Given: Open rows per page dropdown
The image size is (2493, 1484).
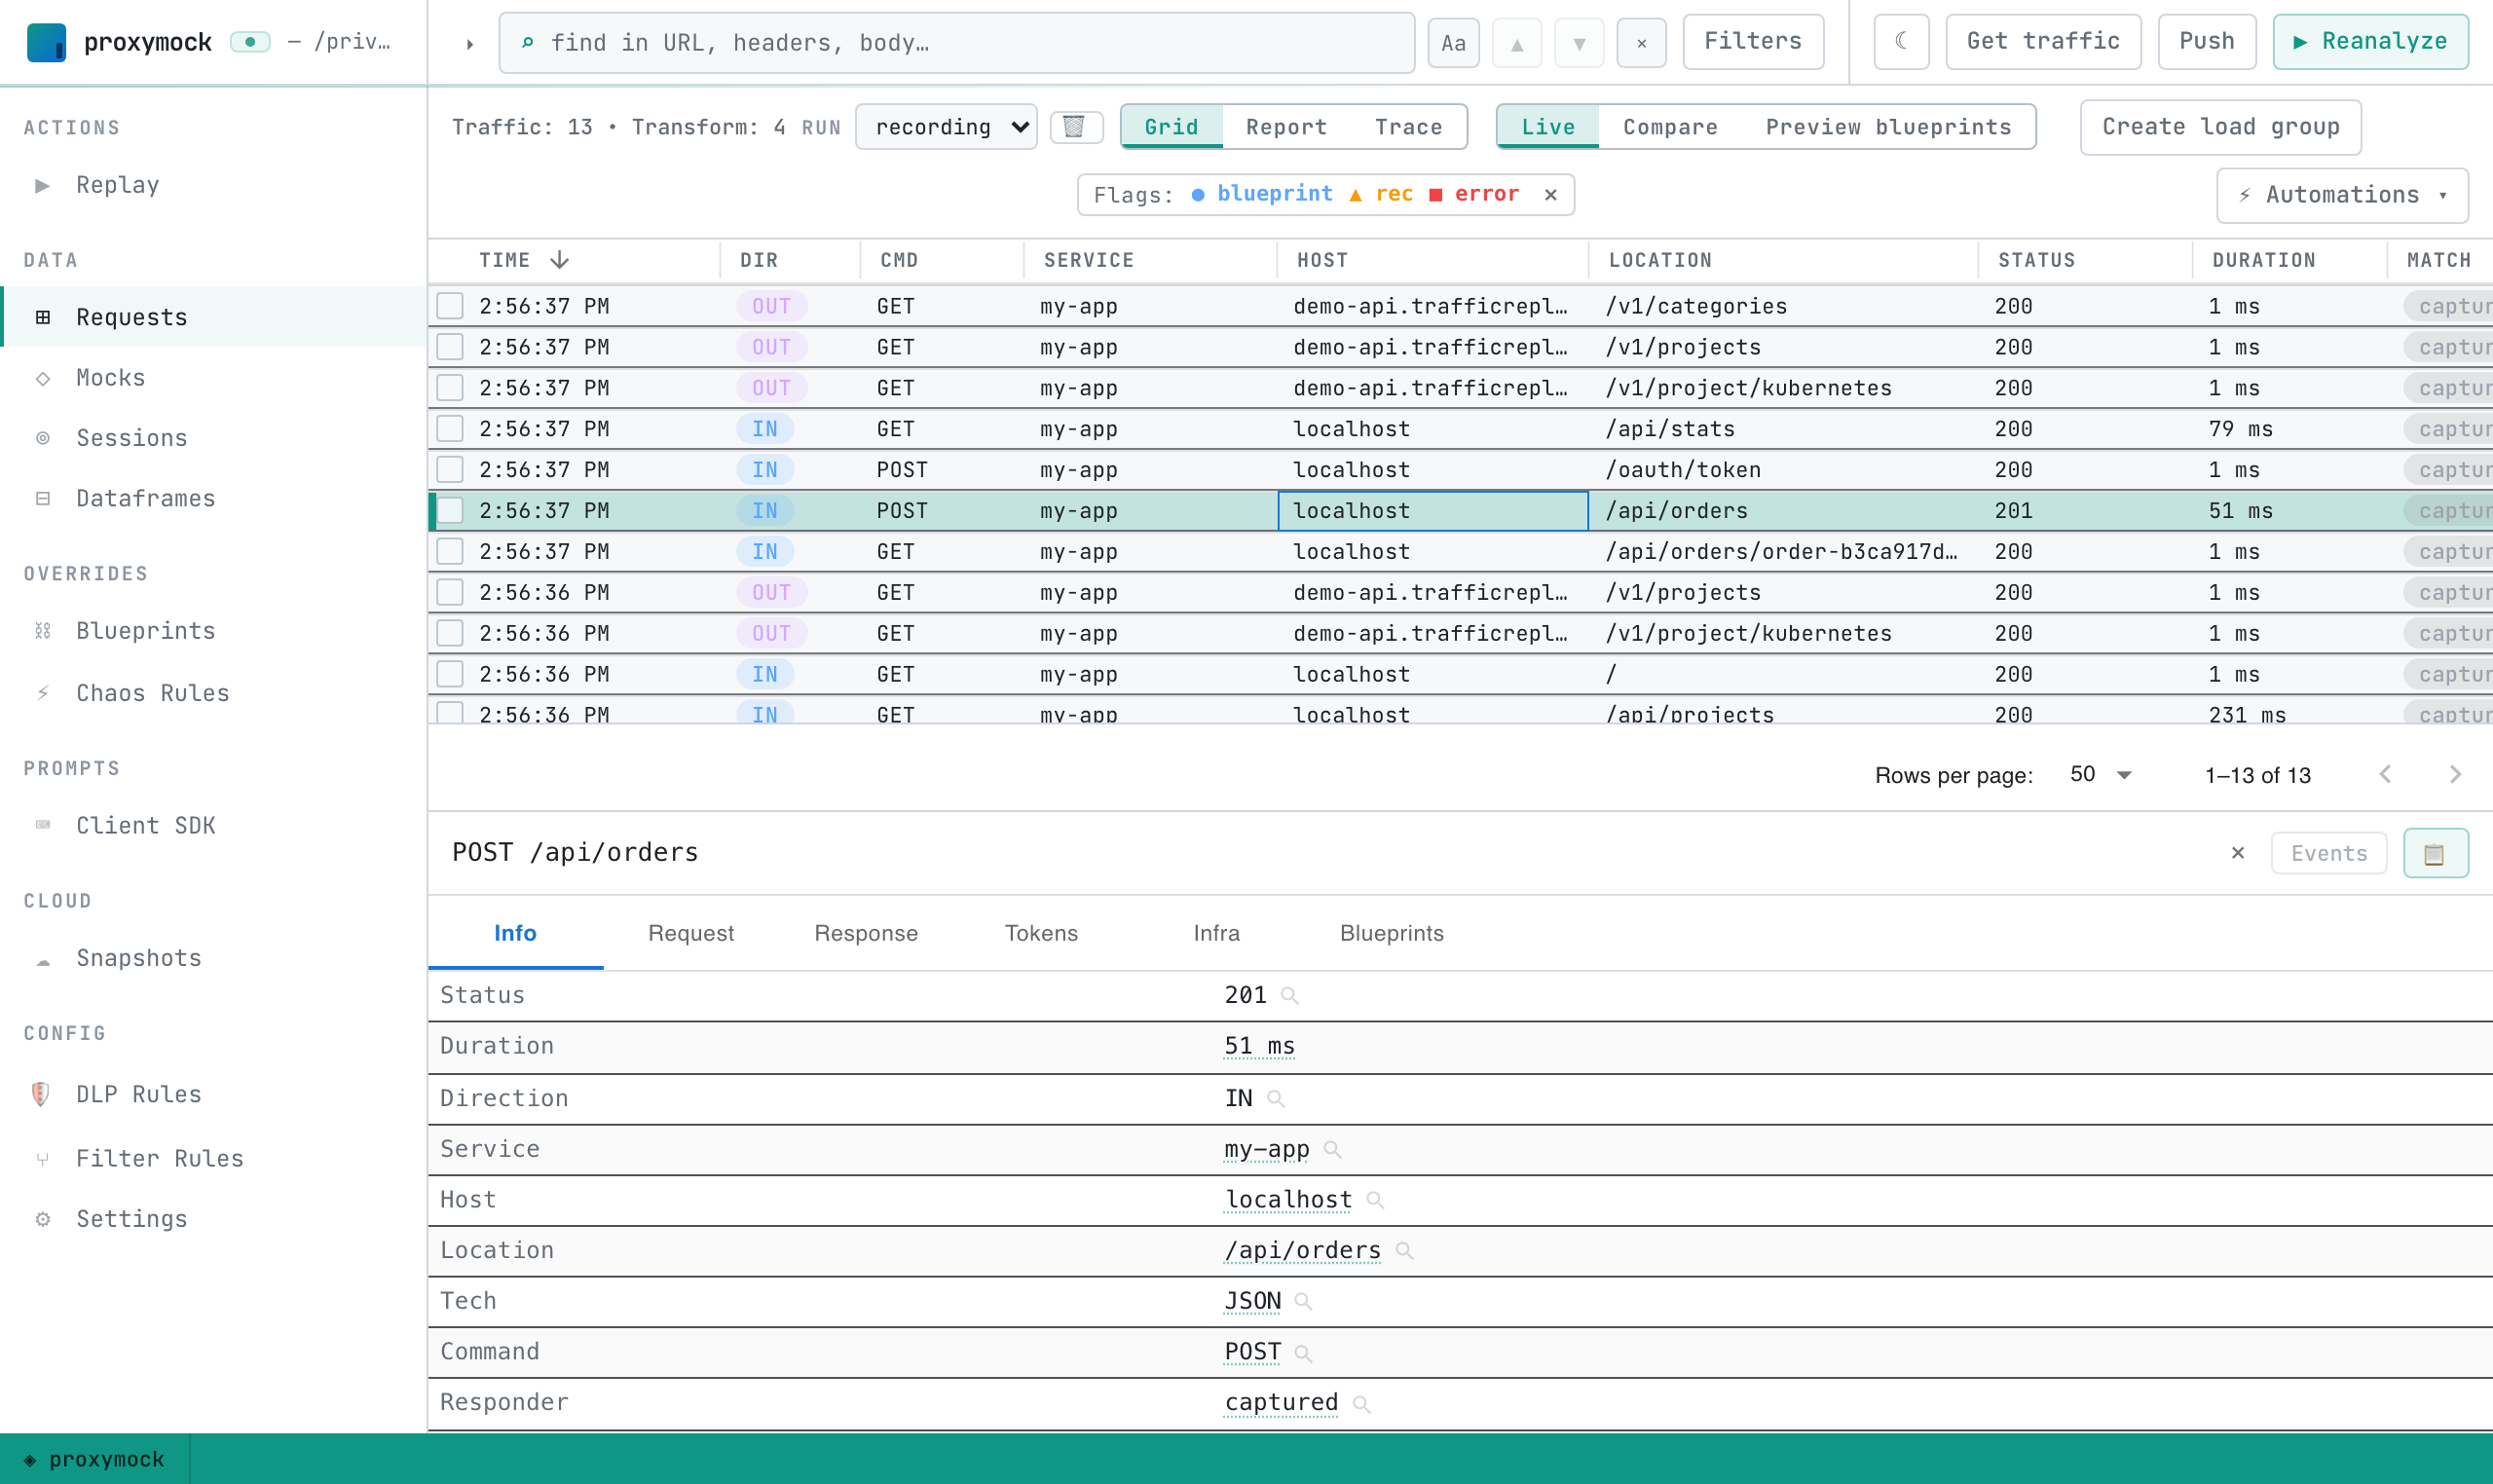Looking at the screenshot, I should point(2100,775).
